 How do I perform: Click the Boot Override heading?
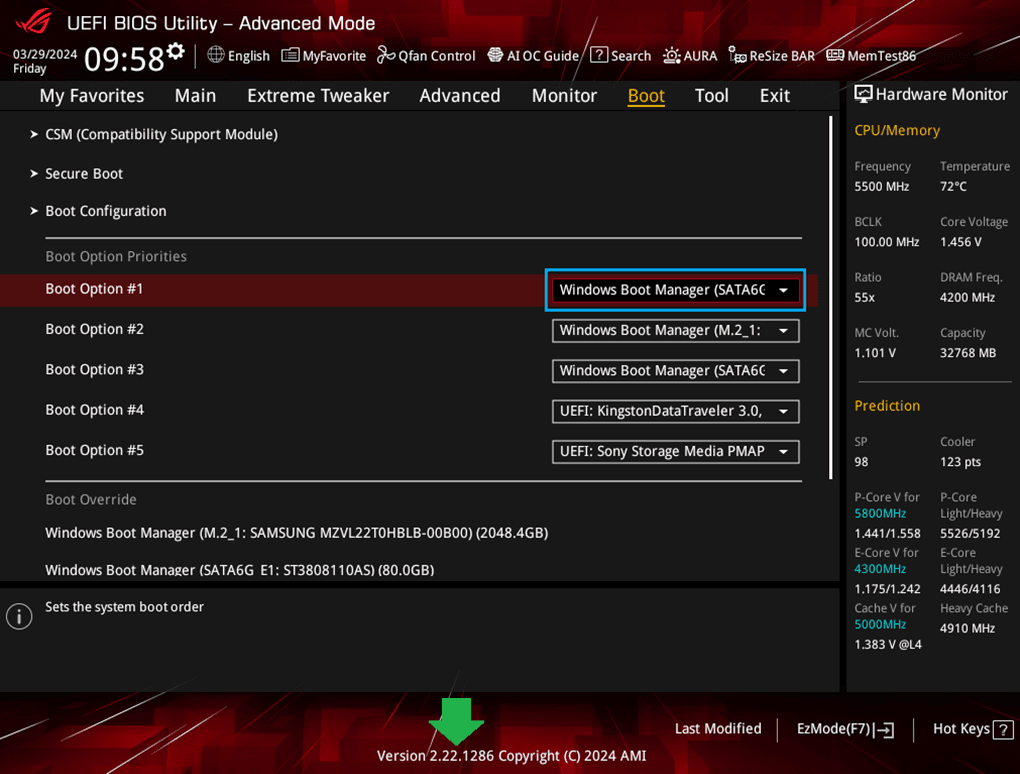(91, 500)
